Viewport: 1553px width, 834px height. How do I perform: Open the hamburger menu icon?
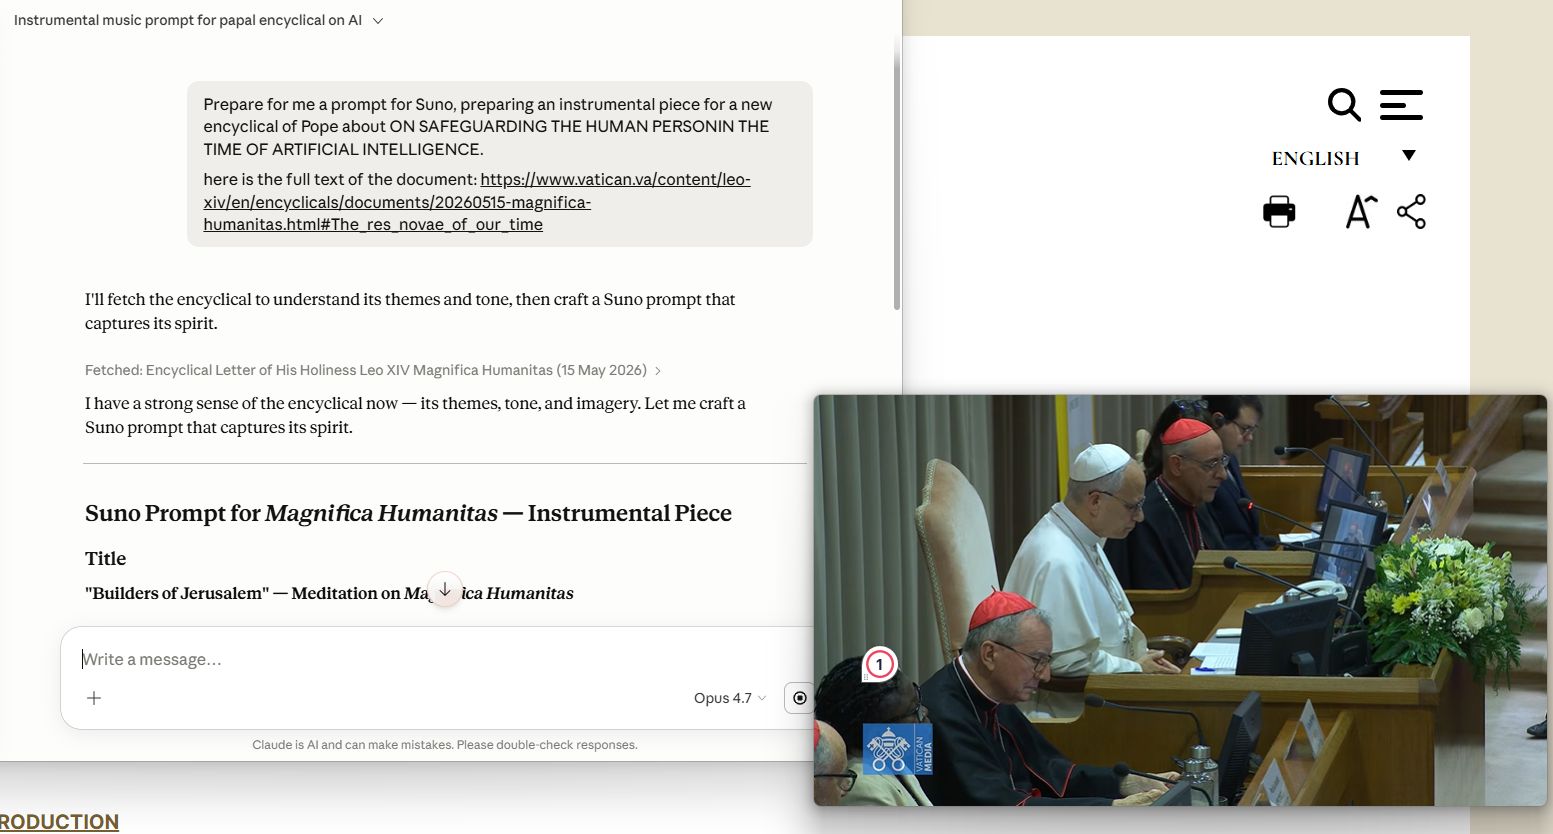tap(1401, 105)
